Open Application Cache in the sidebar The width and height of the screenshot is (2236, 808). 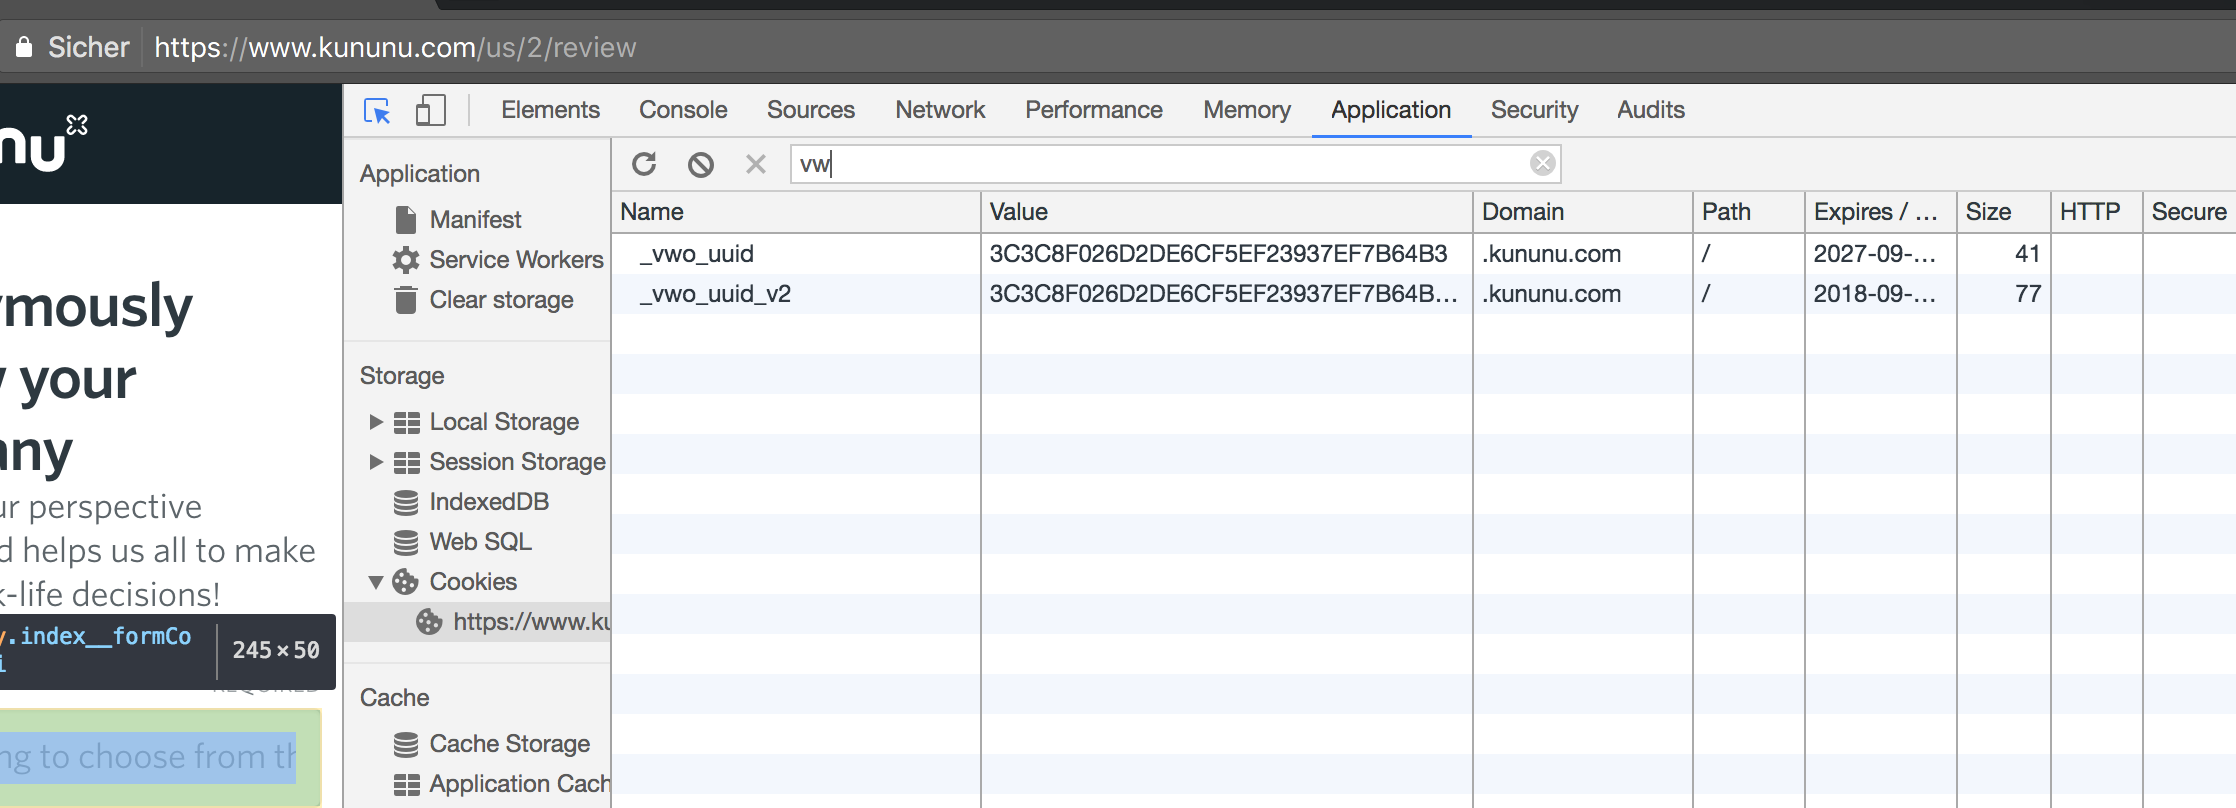(519, 784)
